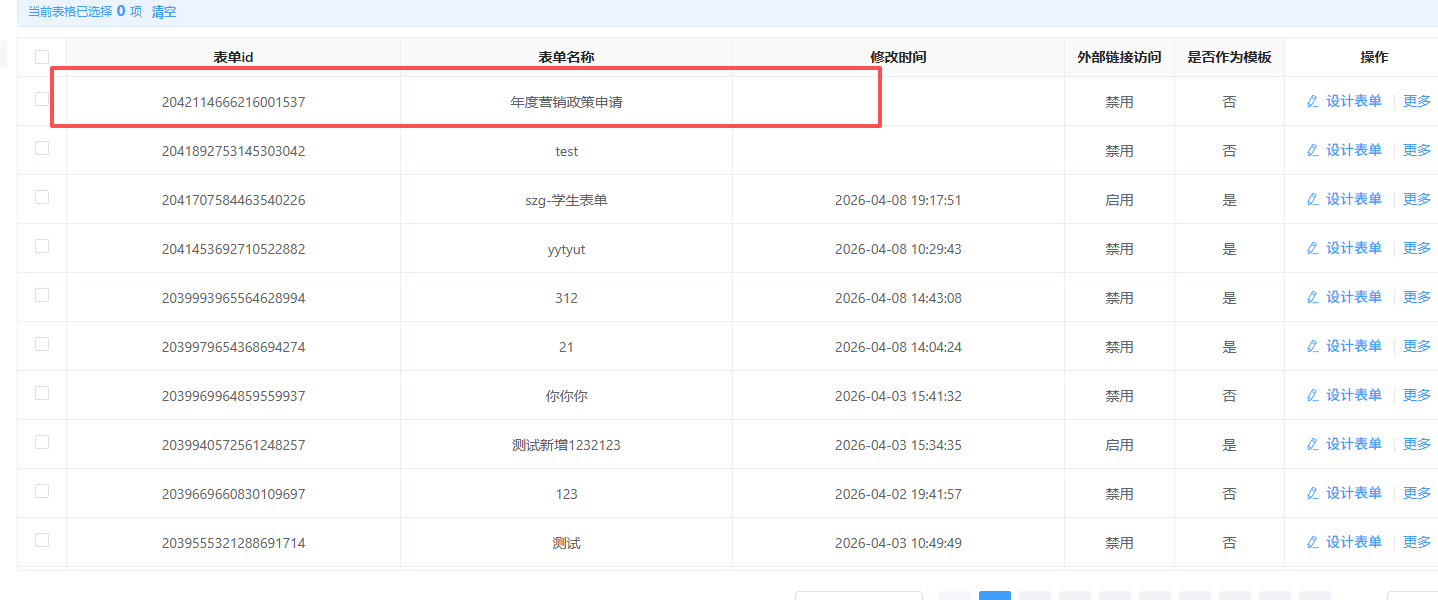Show 更多 actions for 你你你 form
The height and width of the screenshot is (600, 1438).
(1417, 395)
